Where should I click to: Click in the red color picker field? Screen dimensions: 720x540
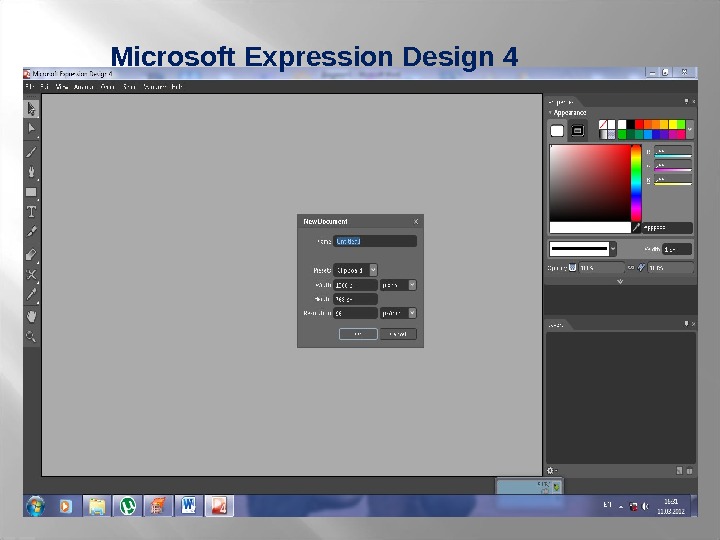(x=590, y=183)
